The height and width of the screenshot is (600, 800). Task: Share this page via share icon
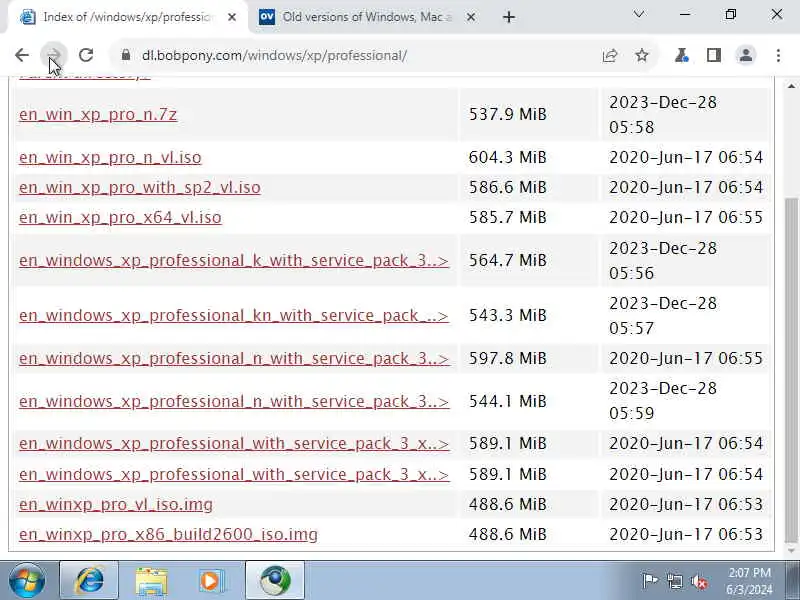pos(610,55)
